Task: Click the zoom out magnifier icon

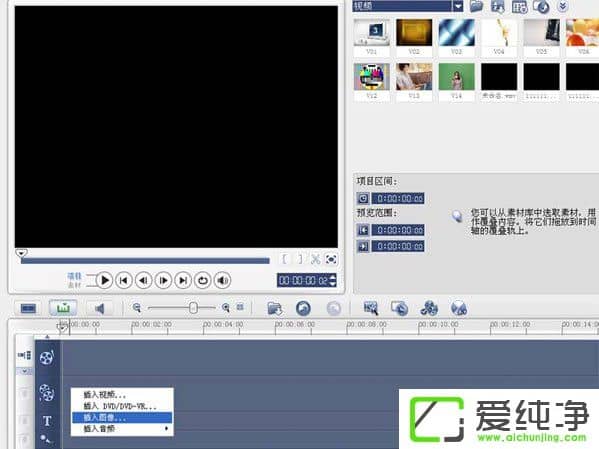Action: click(136, 308)
